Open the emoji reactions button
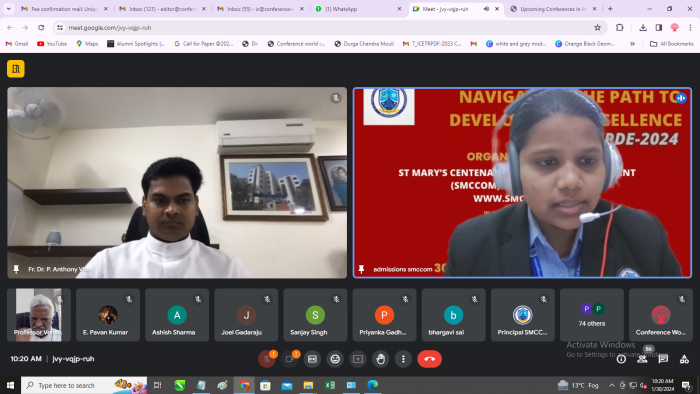 [x=335, y=359]
